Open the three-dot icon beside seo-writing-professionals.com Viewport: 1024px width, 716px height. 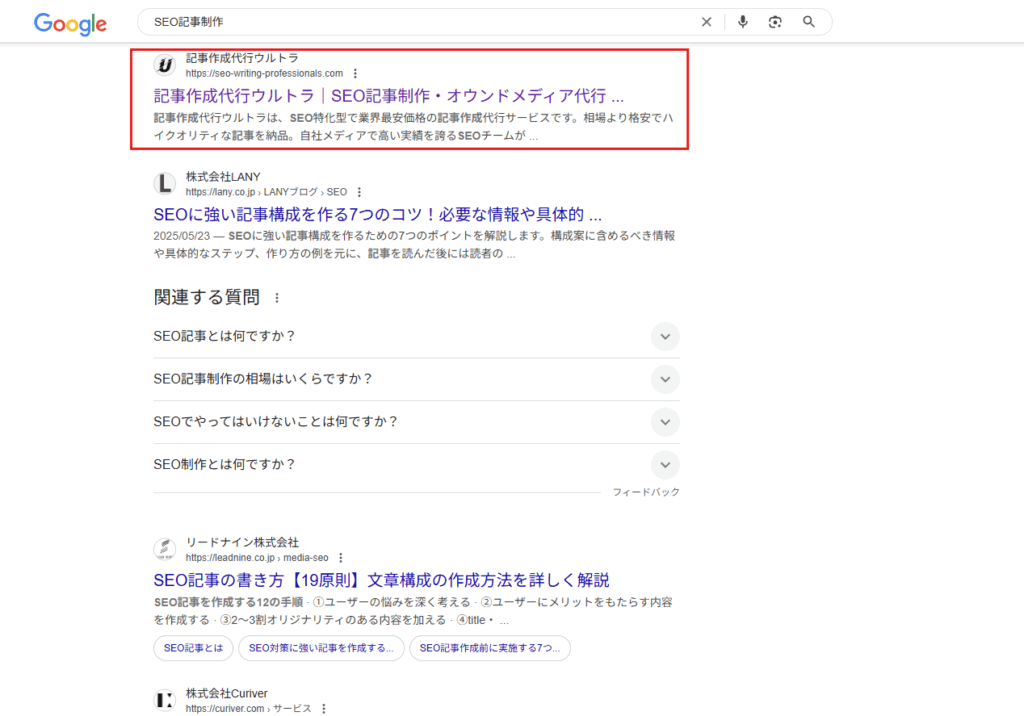(356, 73)
